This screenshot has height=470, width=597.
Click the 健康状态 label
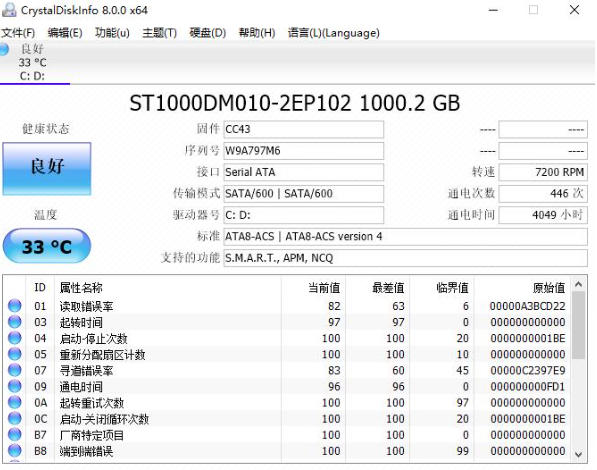coord(46,129)
